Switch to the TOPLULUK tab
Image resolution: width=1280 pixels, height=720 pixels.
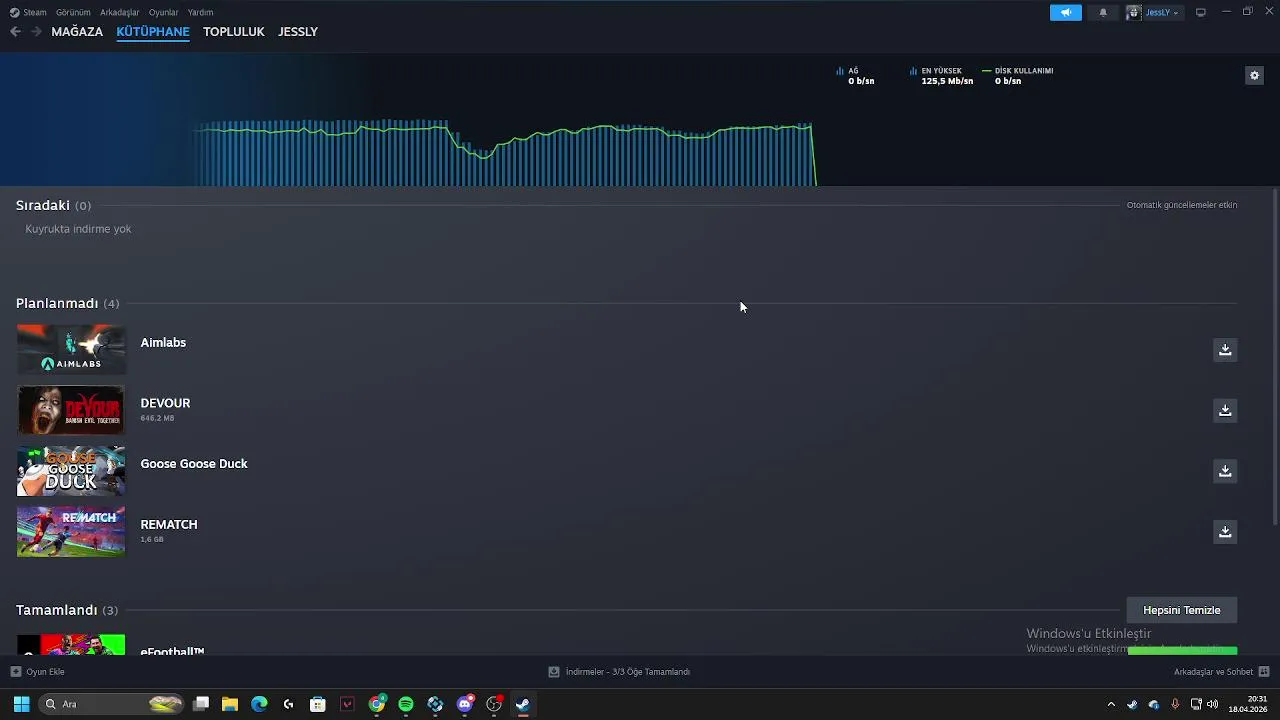pyautogui.click(x=234, y=32)
